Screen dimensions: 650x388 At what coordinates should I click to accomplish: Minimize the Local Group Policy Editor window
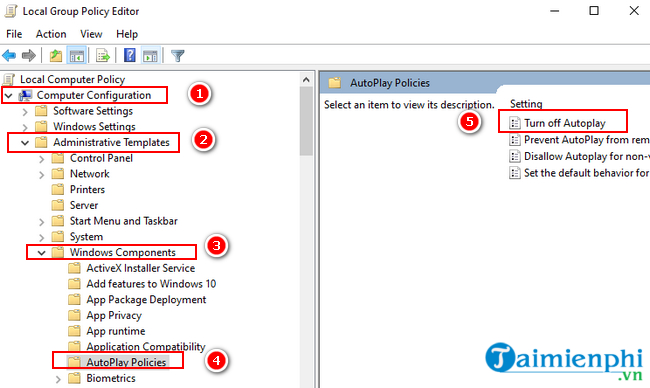point(554,11)
